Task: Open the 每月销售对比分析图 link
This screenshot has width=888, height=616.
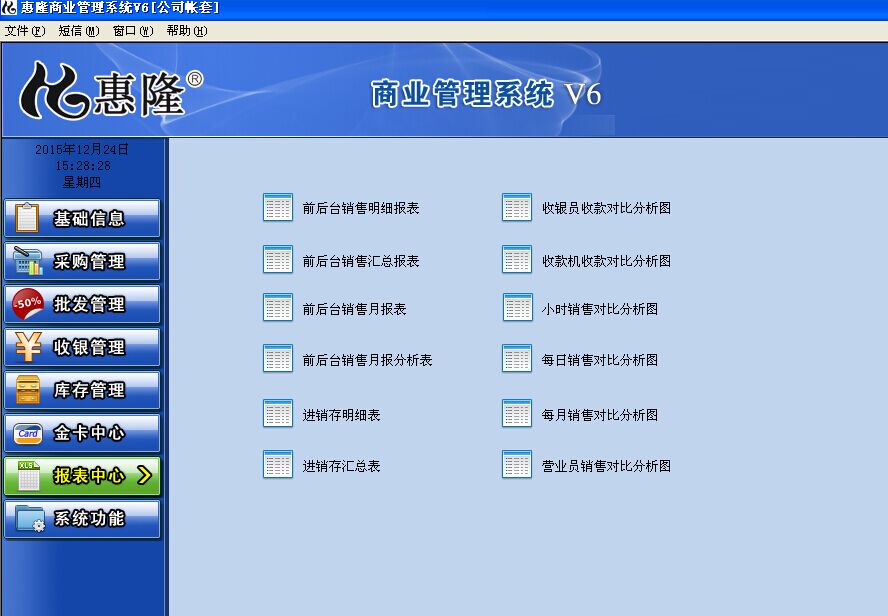Action: [x=600, y=415]
